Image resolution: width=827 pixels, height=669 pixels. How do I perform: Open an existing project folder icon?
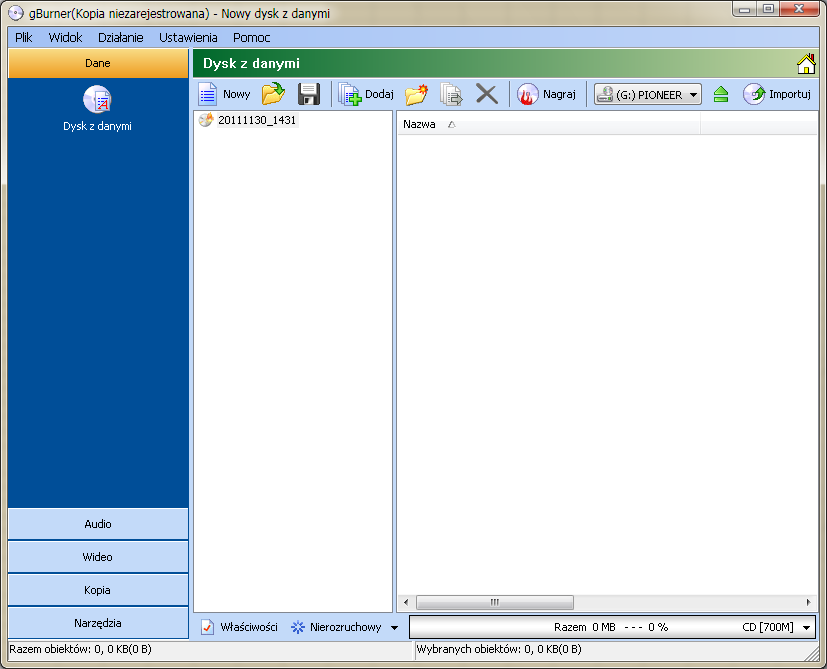(x=273, y=94)
